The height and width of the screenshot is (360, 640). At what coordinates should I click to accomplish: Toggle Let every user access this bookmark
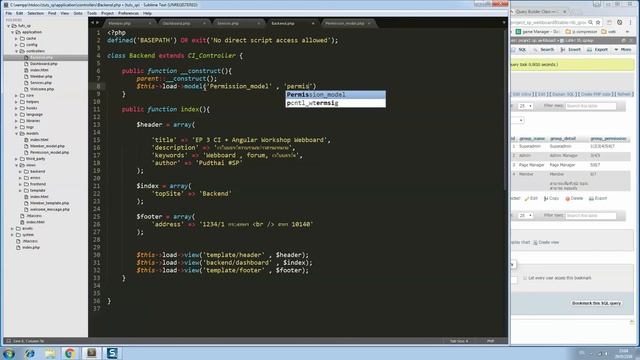[x=525, y=278]
